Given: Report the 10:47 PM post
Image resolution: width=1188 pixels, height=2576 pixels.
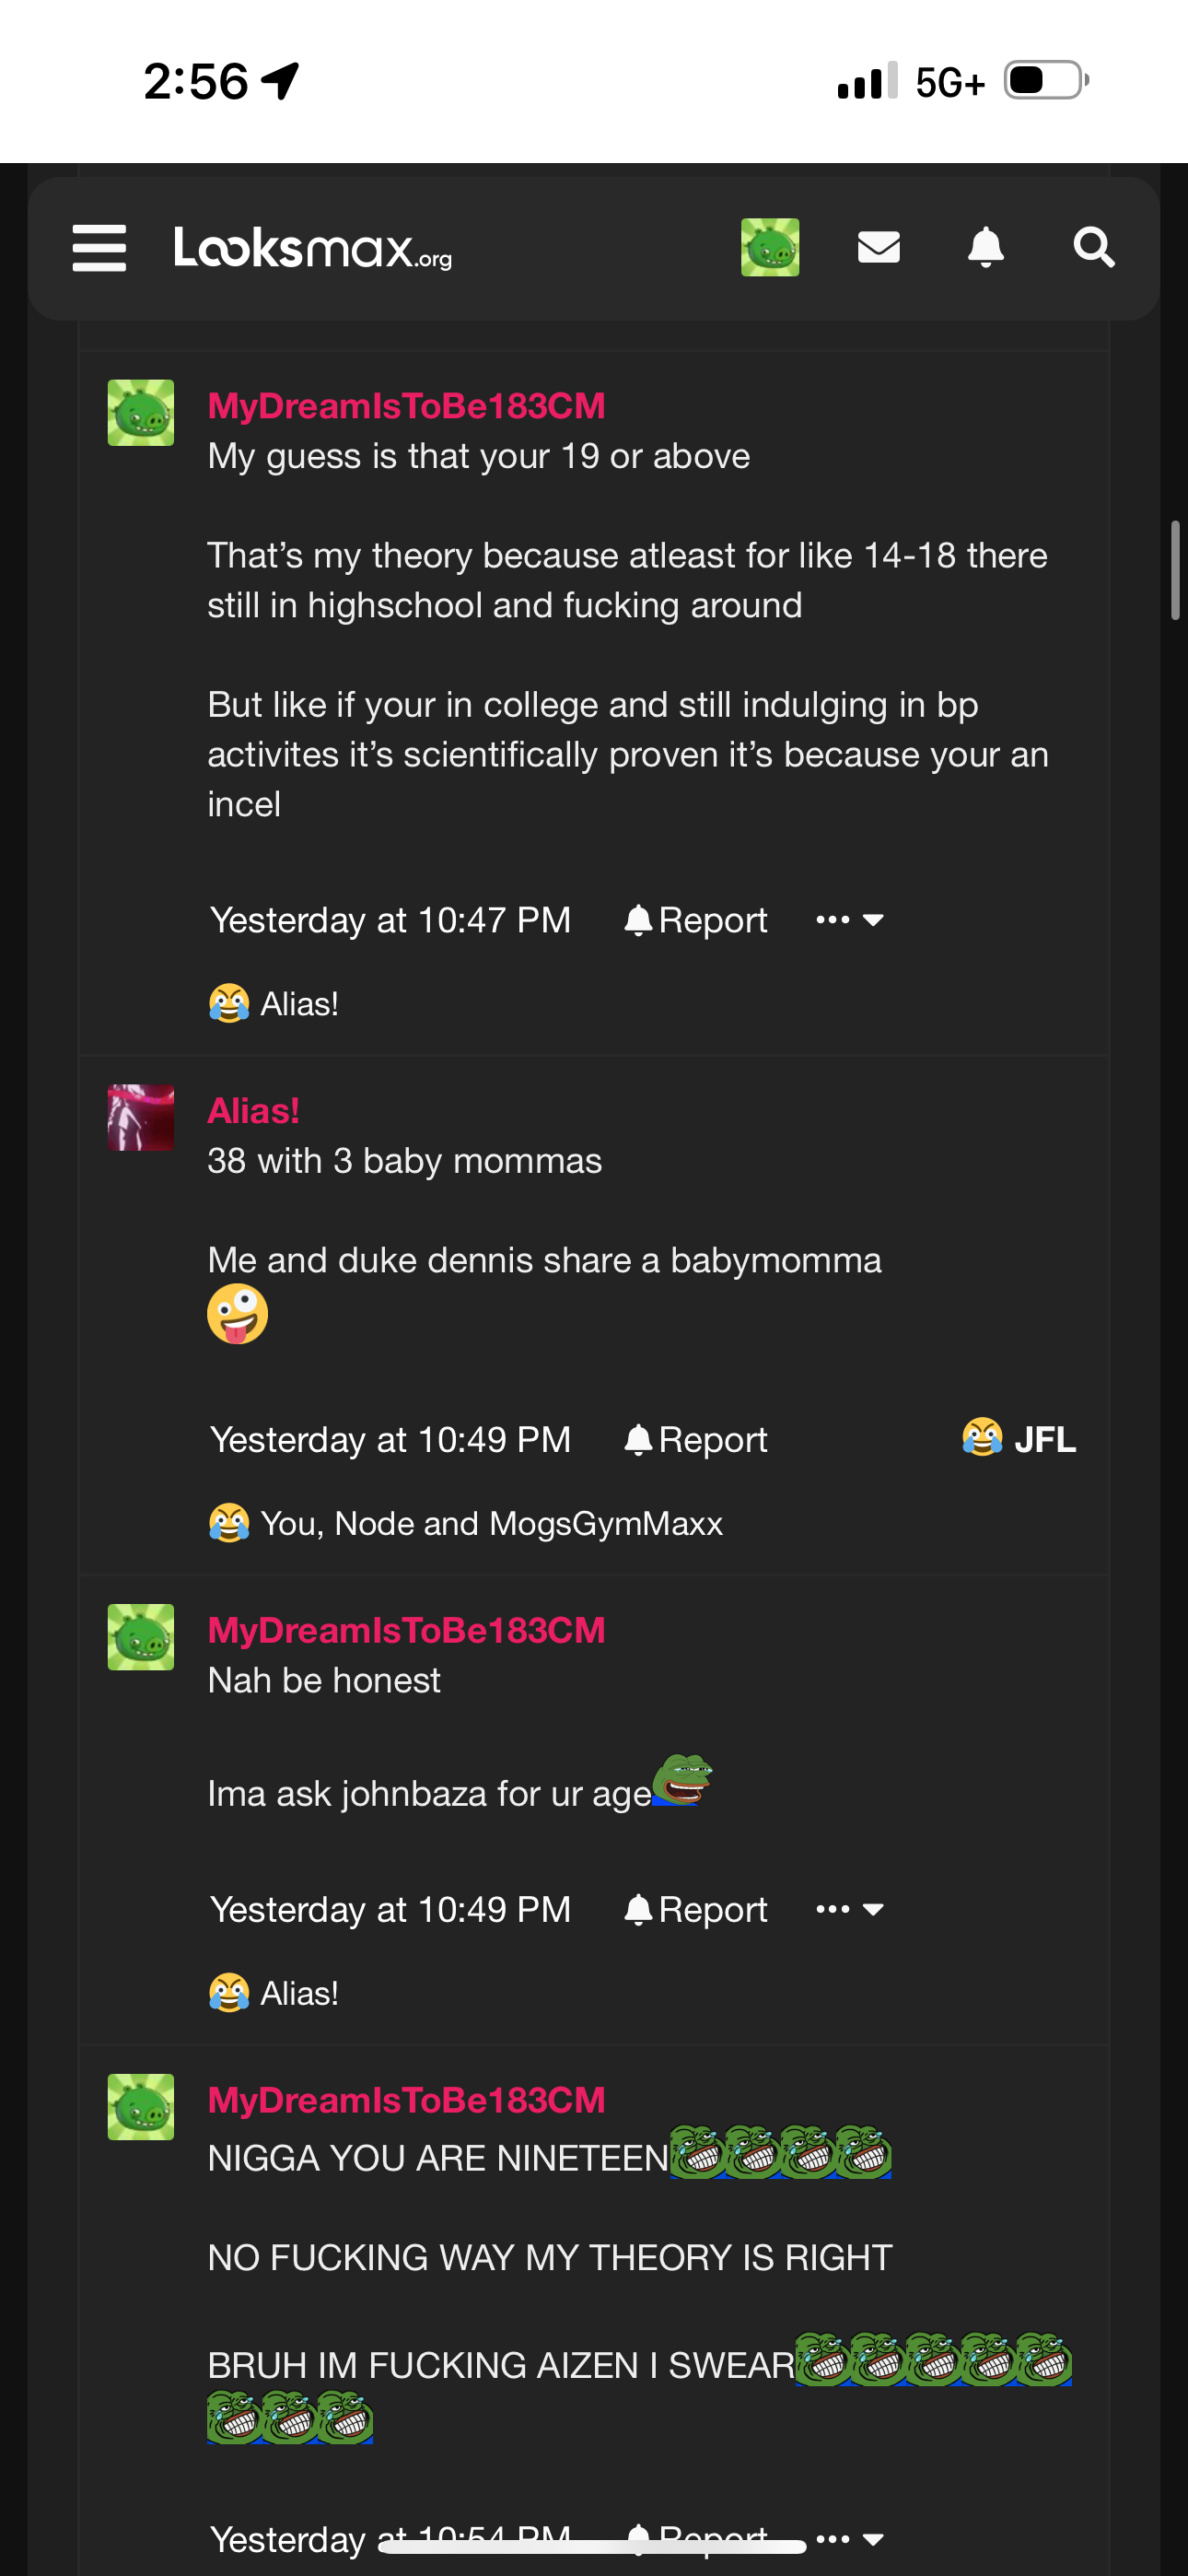Looking at the screenshot, I should coord(696,920).
